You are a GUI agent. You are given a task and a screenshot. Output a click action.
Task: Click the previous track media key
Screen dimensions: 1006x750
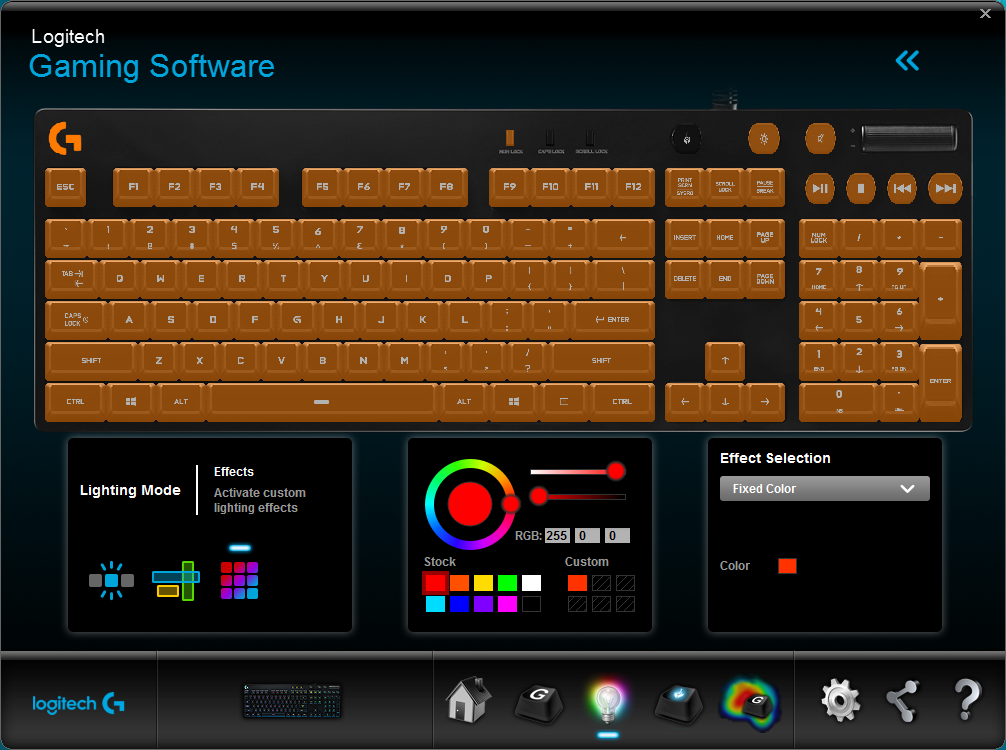point(902,188)
